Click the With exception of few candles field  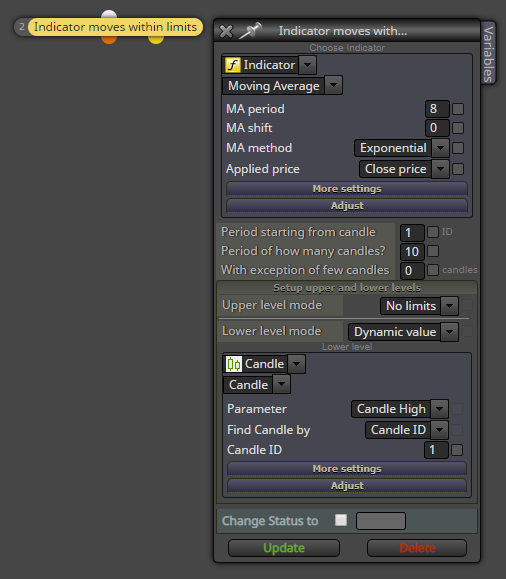(x=412, y=270)
